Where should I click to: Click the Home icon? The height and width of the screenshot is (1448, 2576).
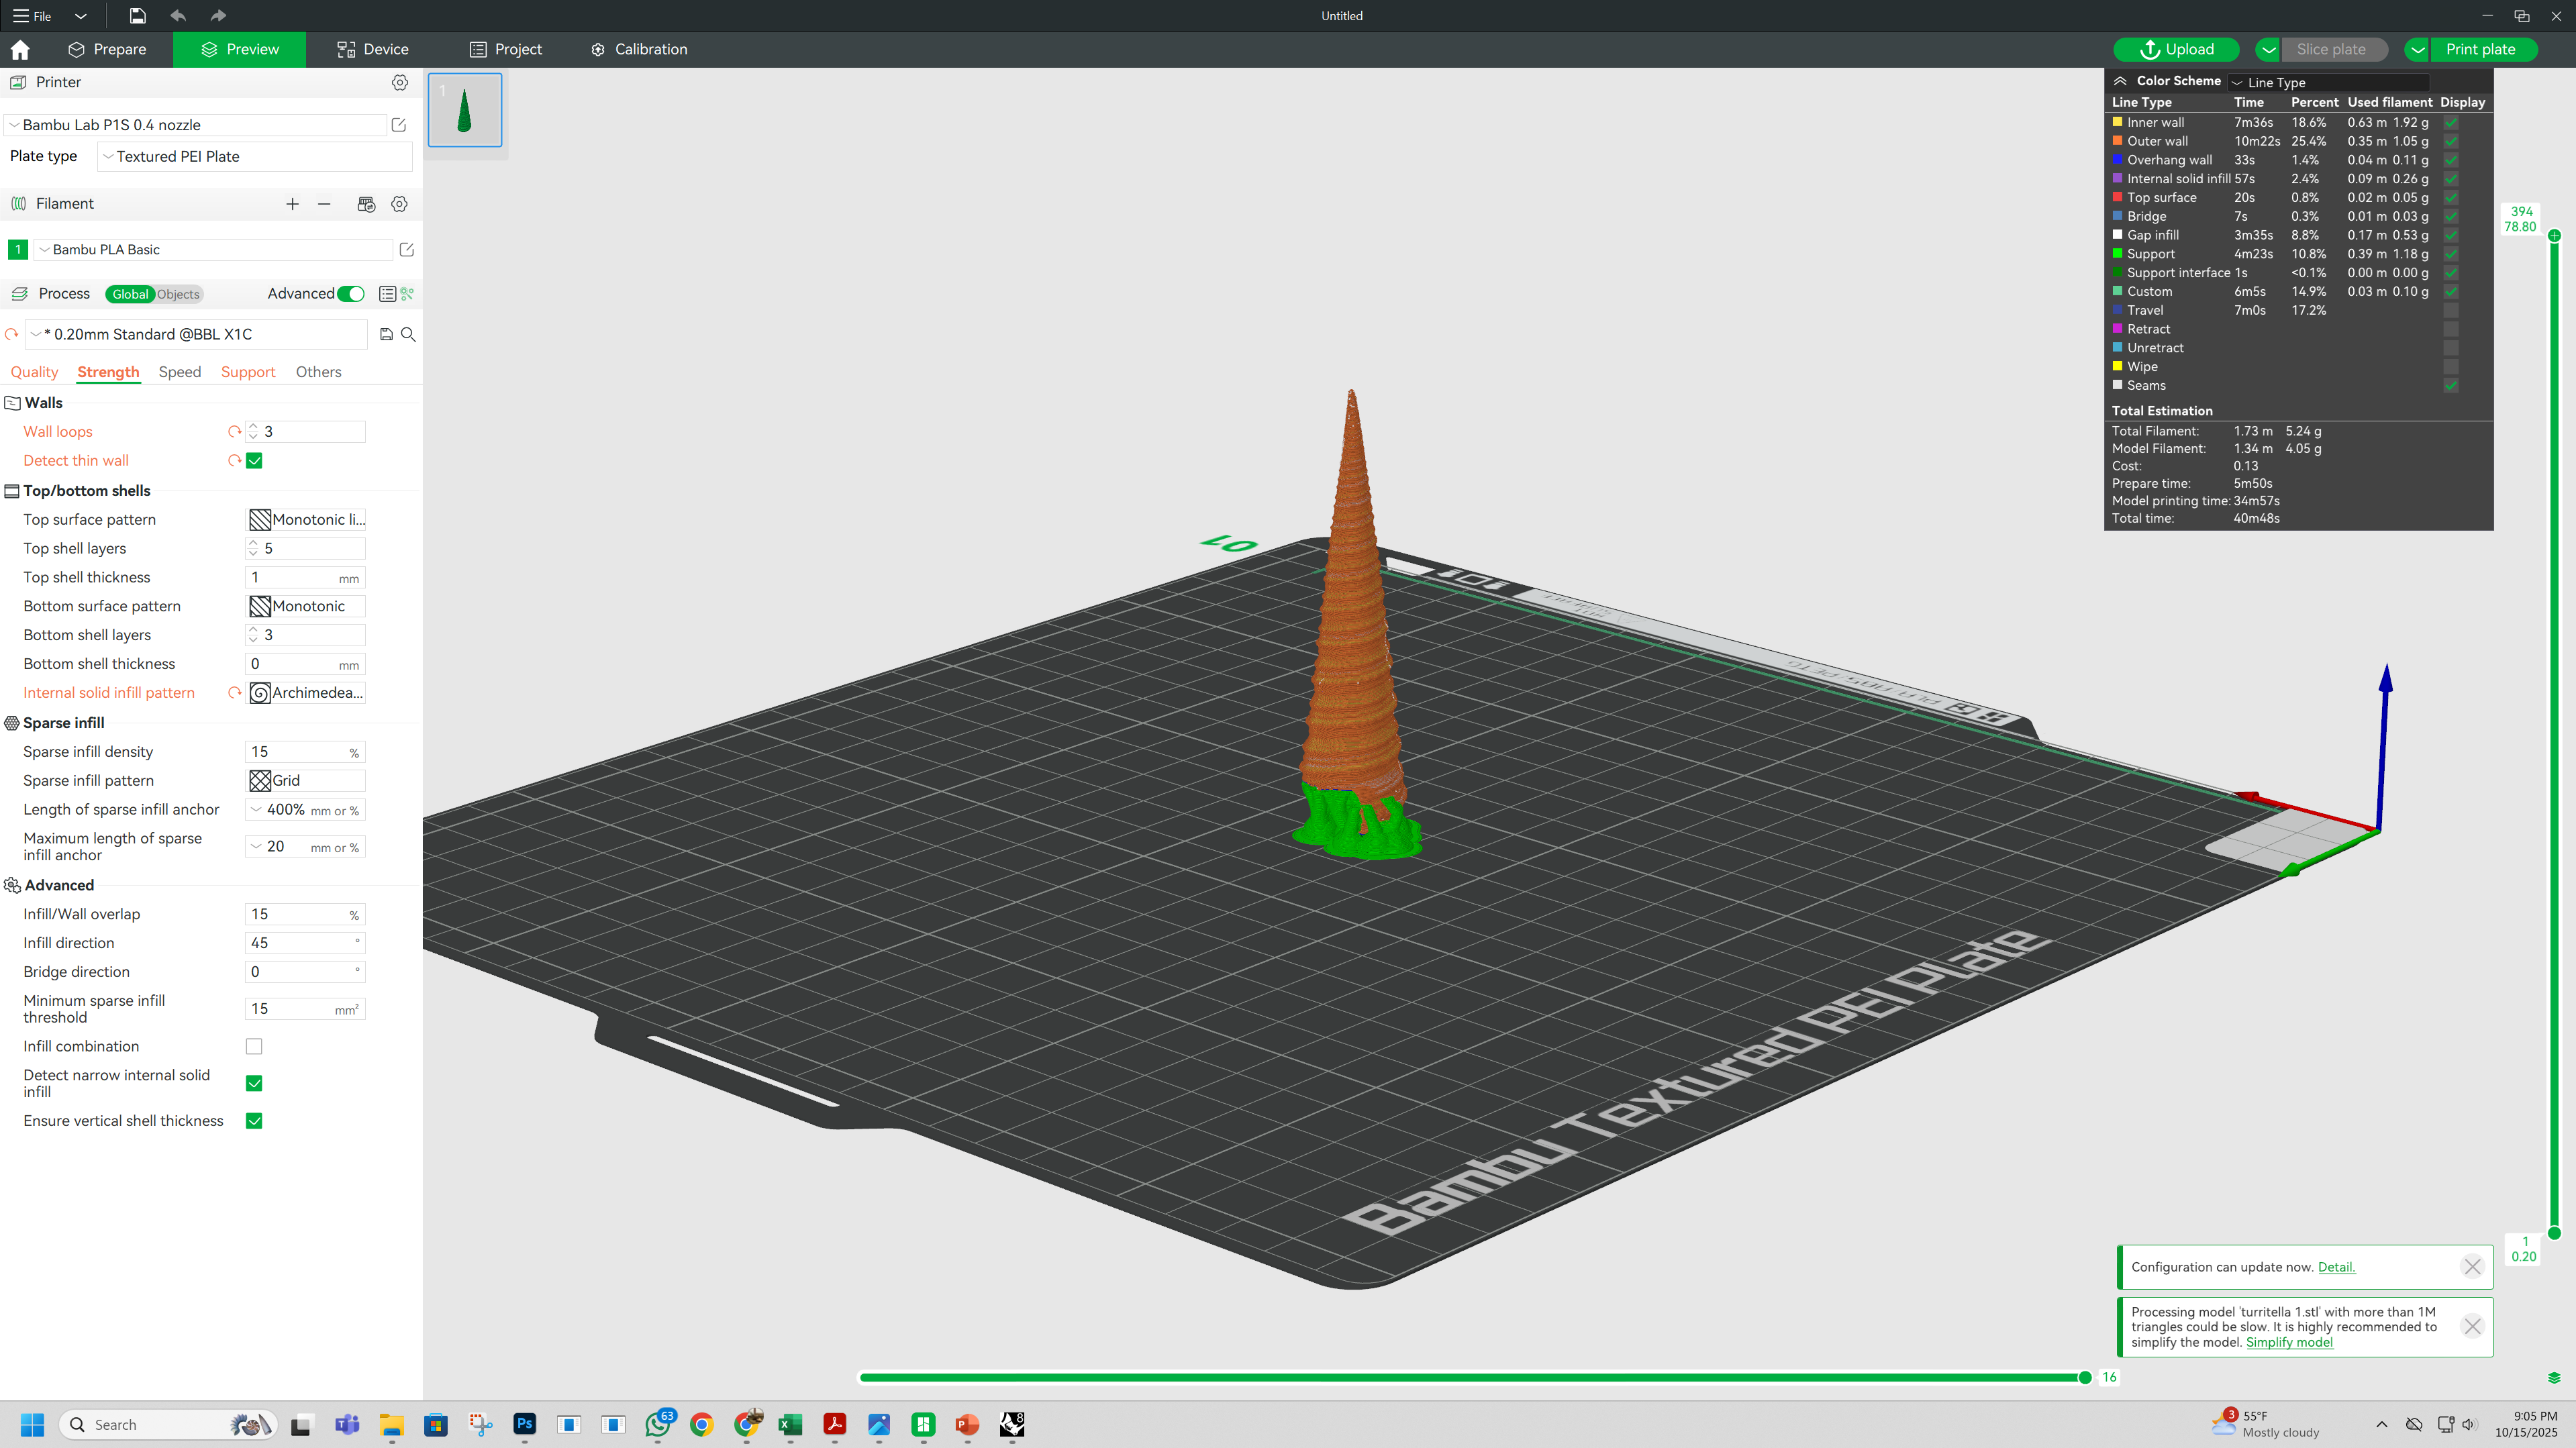(x=20, y=50)
